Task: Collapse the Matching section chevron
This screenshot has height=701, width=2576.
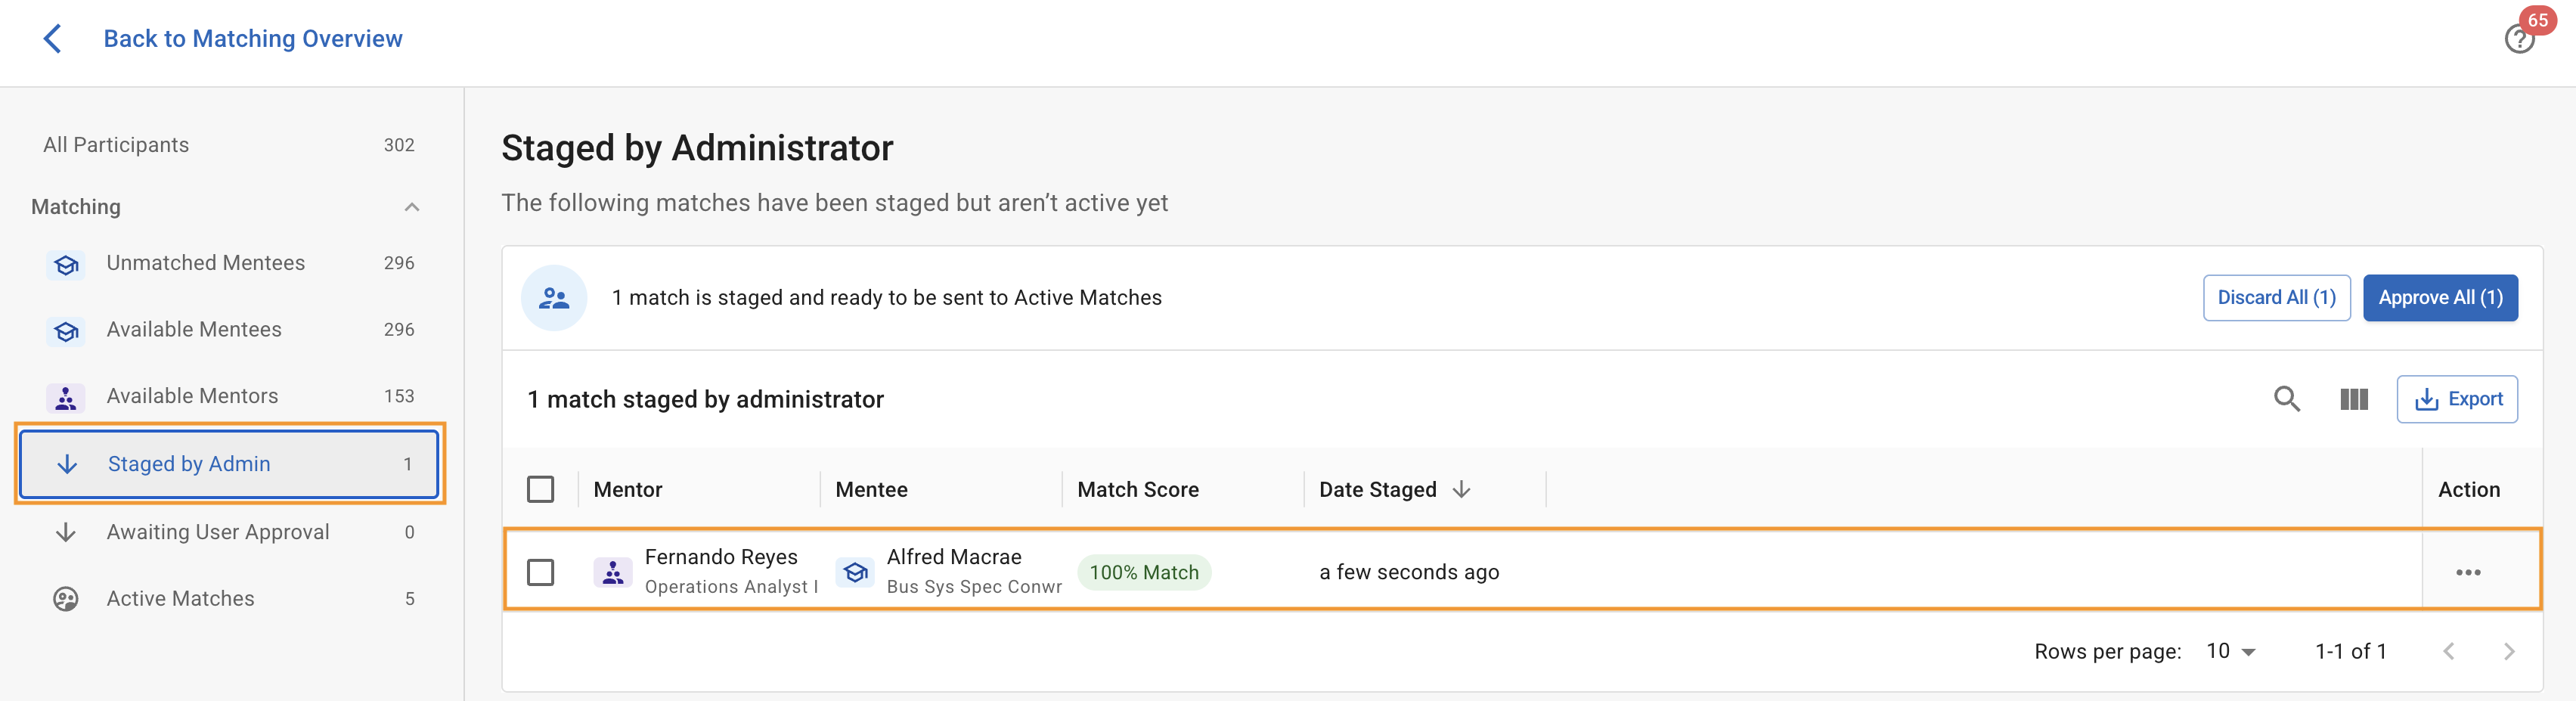Action: point(411,207)
